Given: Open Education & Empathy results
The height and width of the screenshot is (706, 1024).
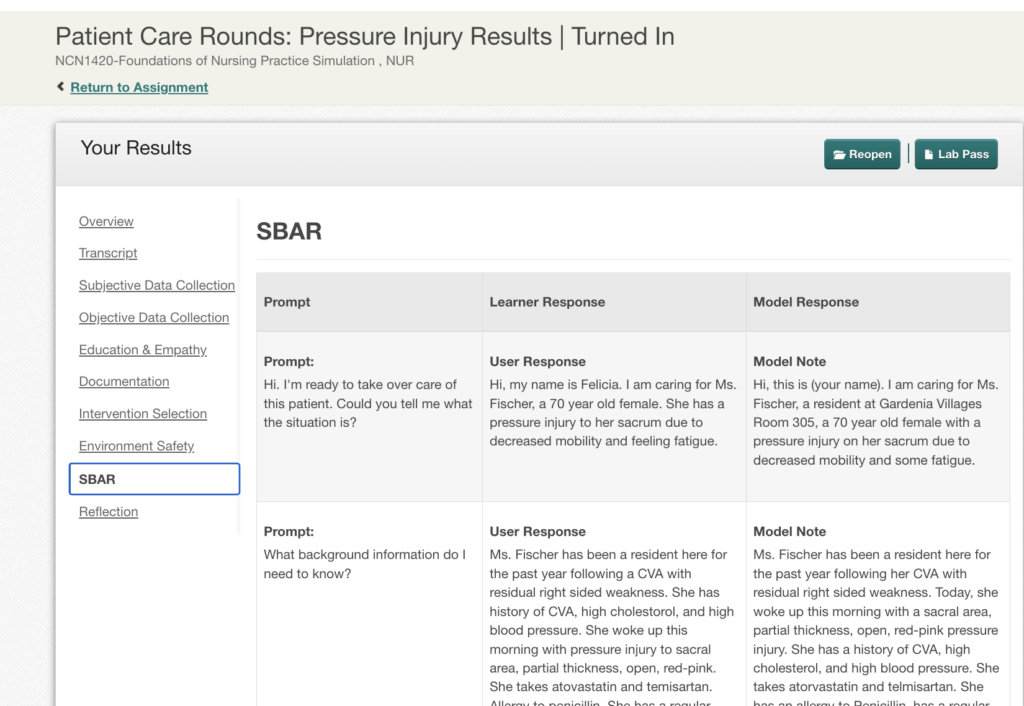Looking at the screenshot, I should 142,350.
